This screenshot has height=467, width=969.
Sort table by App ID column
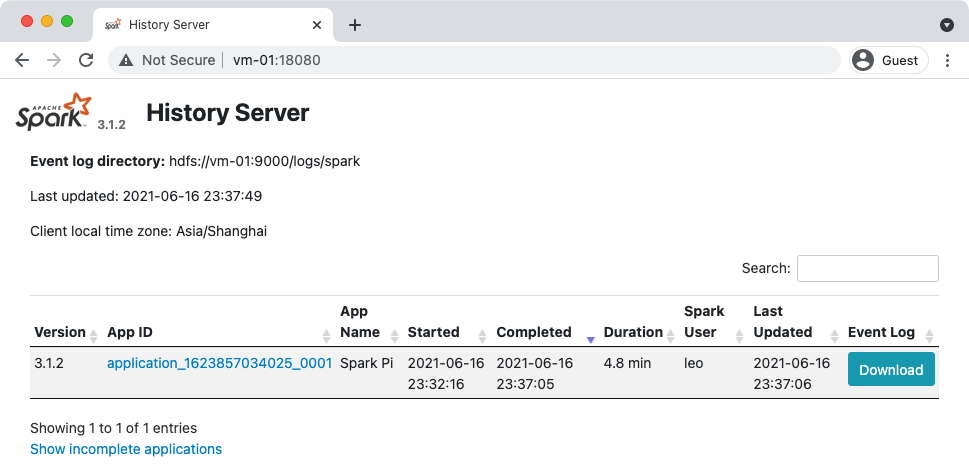click(x=130, y=332)
